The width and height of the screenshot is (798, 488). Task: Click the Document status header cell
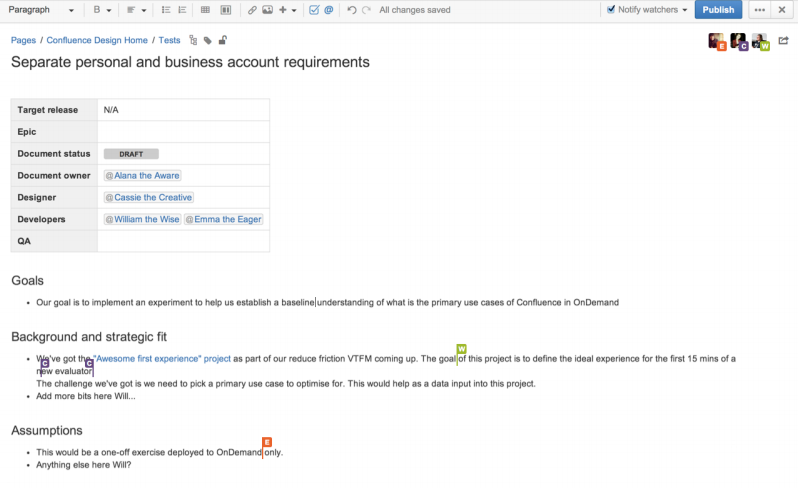(54, 154)
